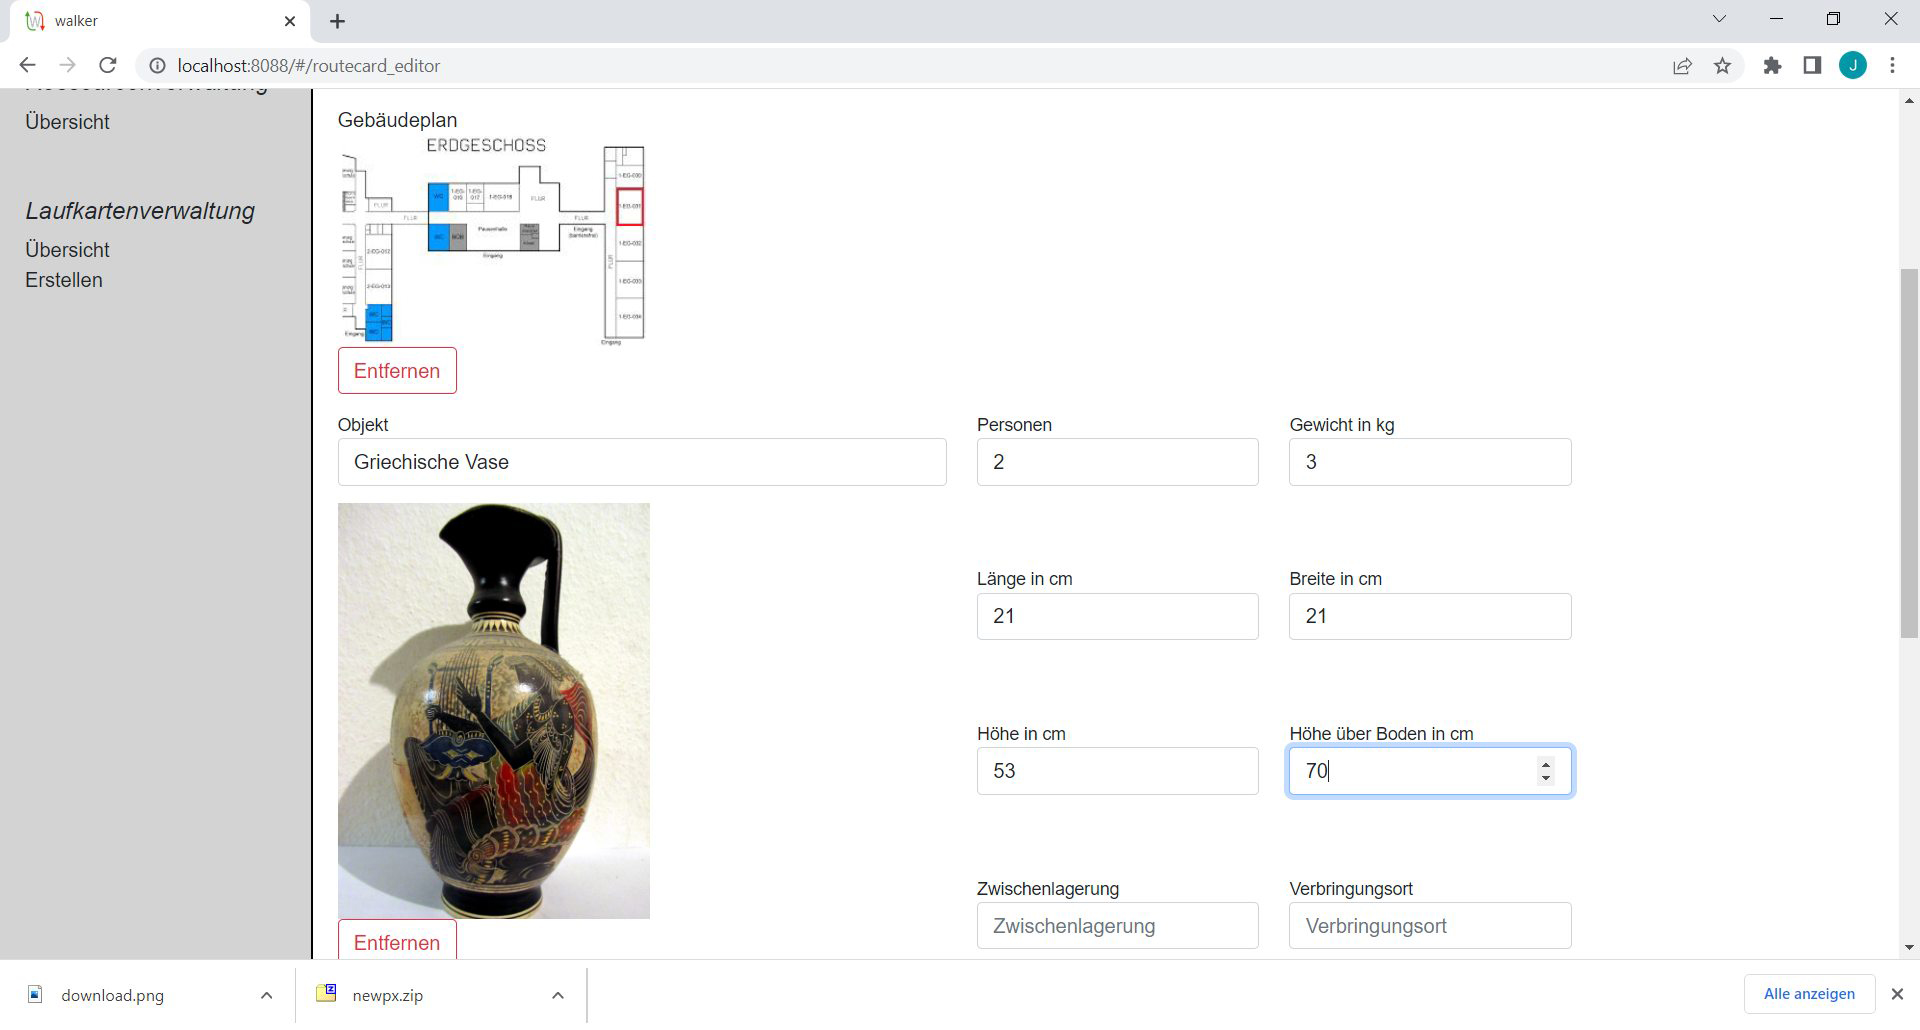Click the Objekt field with Griechische Vase

click(x=642, y=462)
